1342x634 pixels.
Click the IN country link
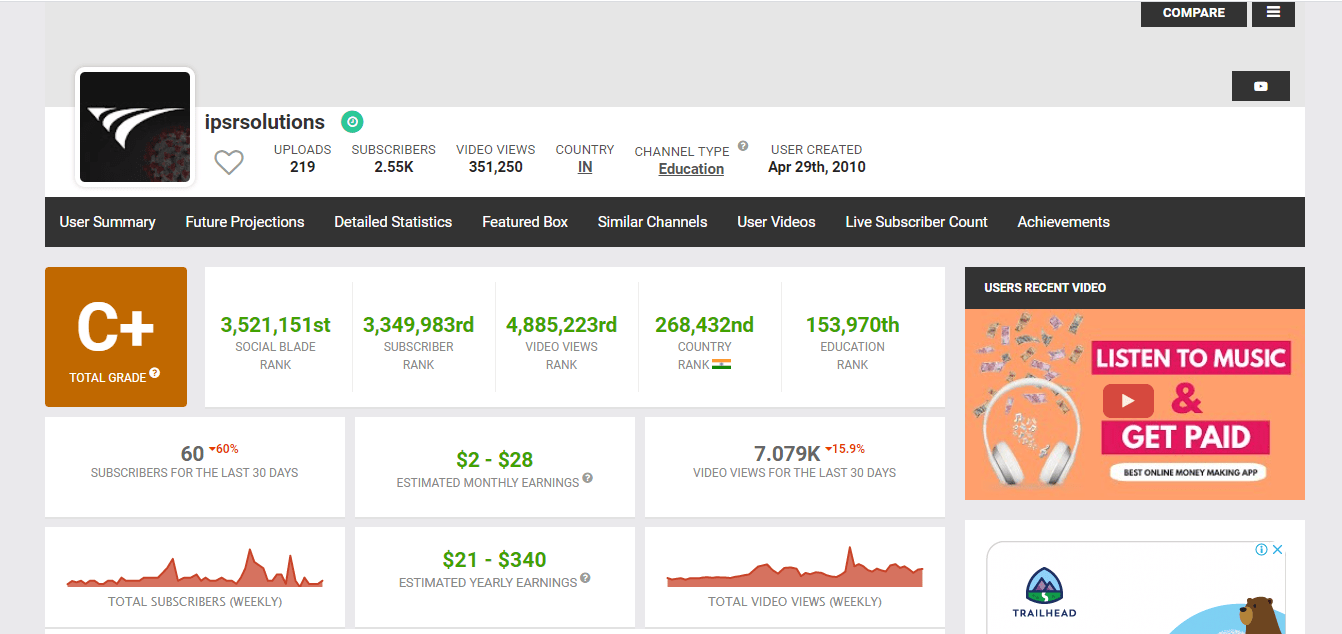point(584,167)
